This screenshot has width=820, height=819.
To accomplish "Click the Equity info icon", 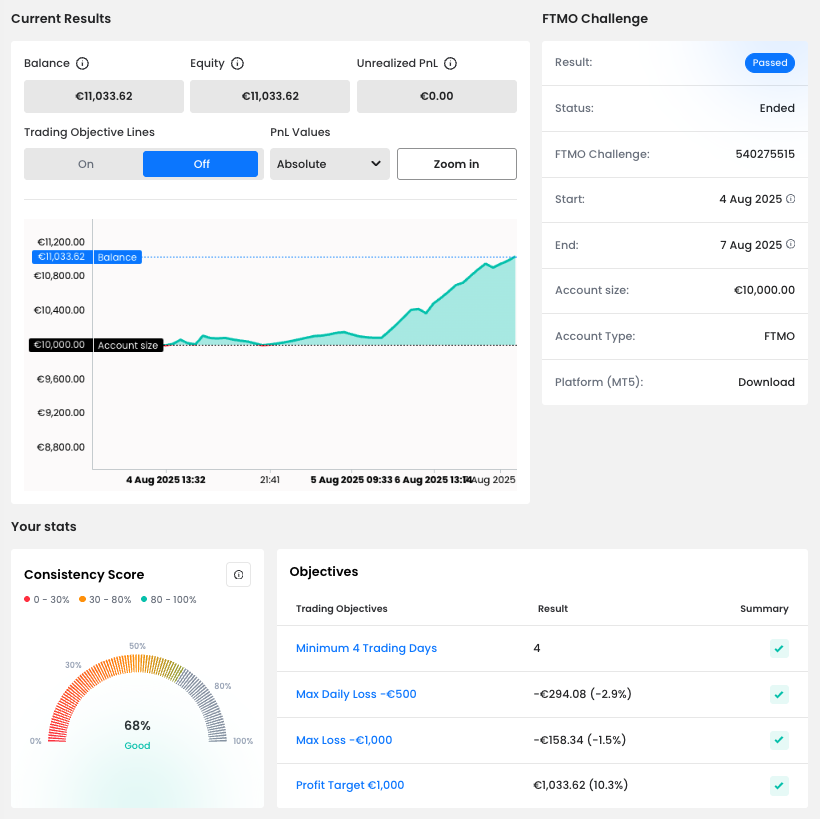I will coord(237,63).
